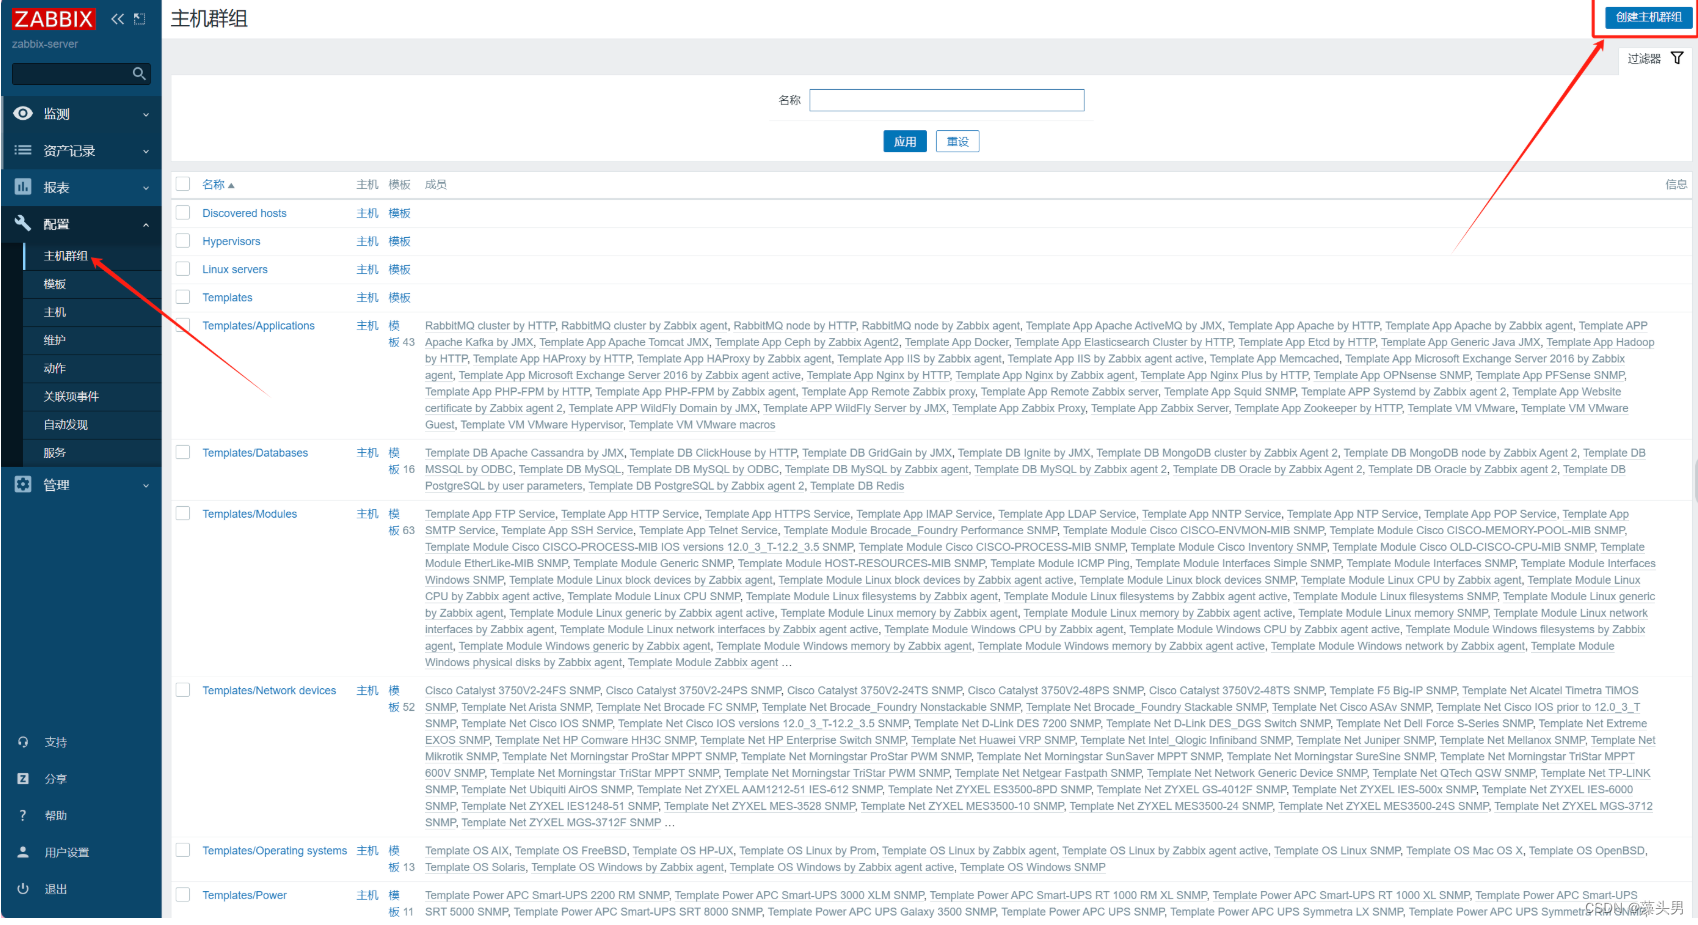Collapse the 配置 menu chevron
This screenshot has width=1698, height=925.
146,225
